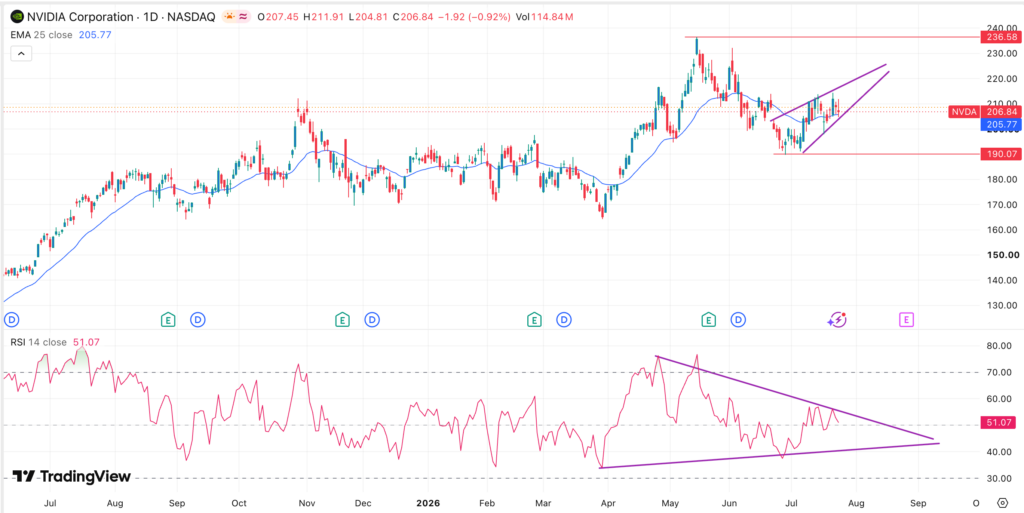The image size is (1024, 513).
Task: Click the purple upcoming earnings E marker
Action: [906, 320]
